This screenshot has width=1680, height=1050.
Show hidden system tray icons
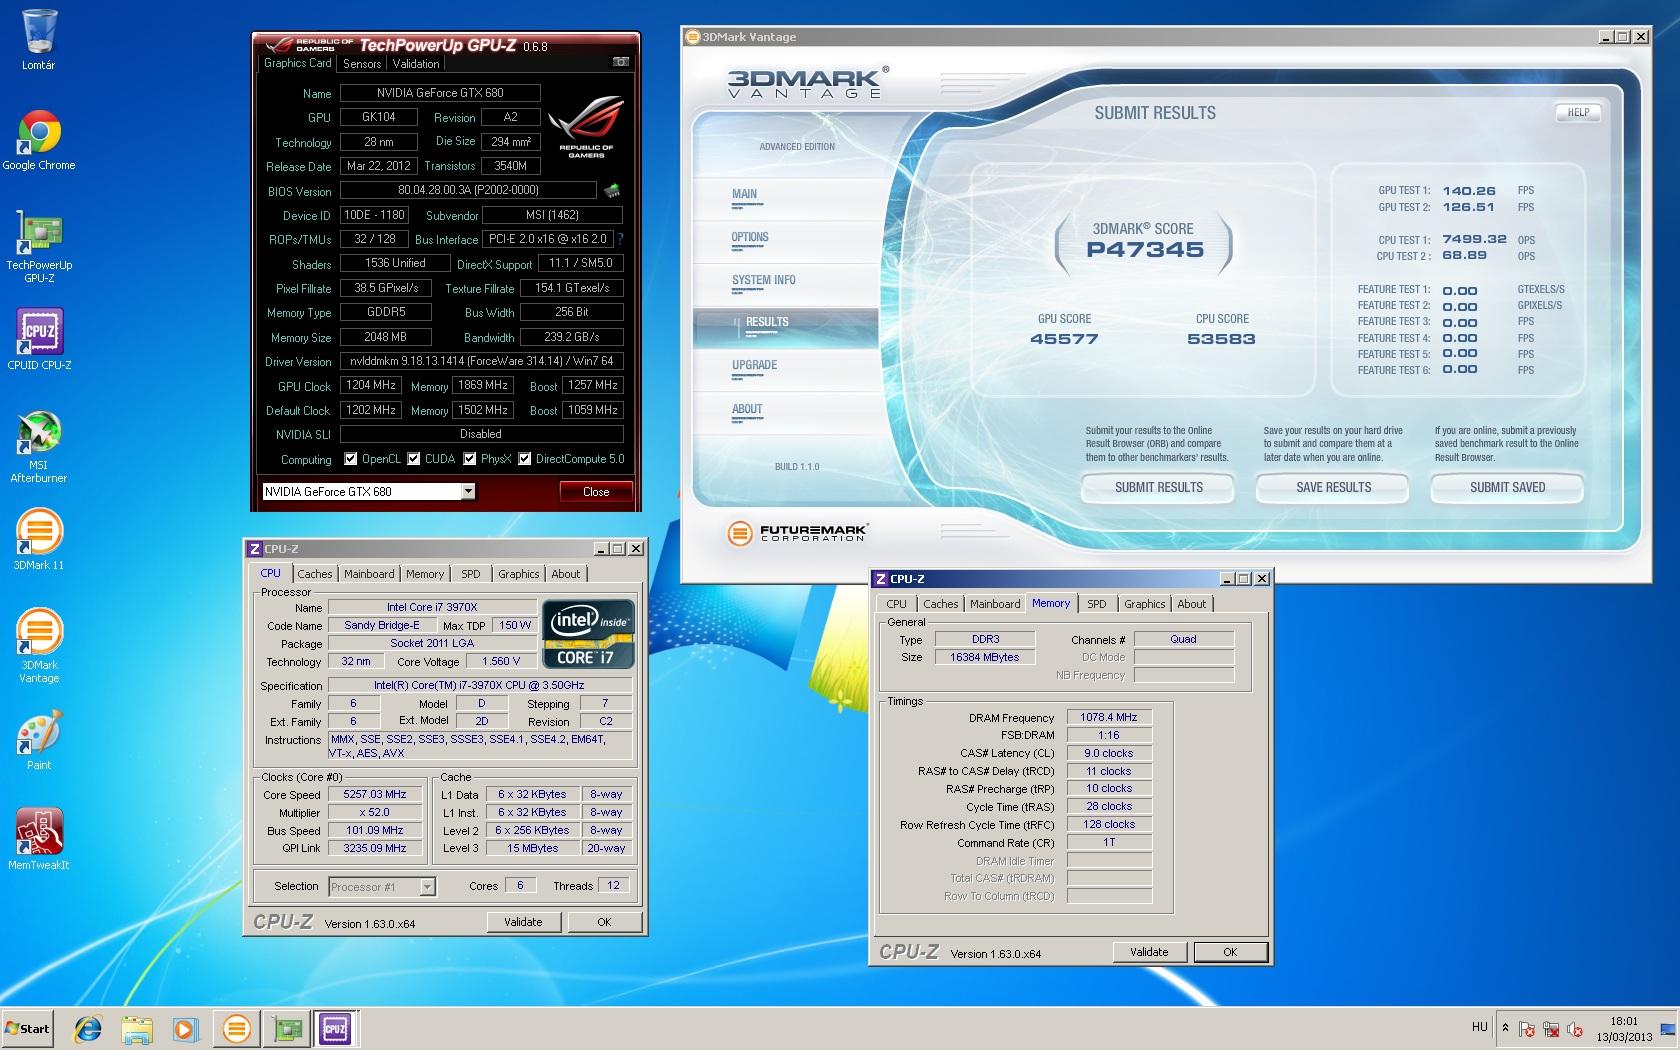[x=1505, y=1028]
